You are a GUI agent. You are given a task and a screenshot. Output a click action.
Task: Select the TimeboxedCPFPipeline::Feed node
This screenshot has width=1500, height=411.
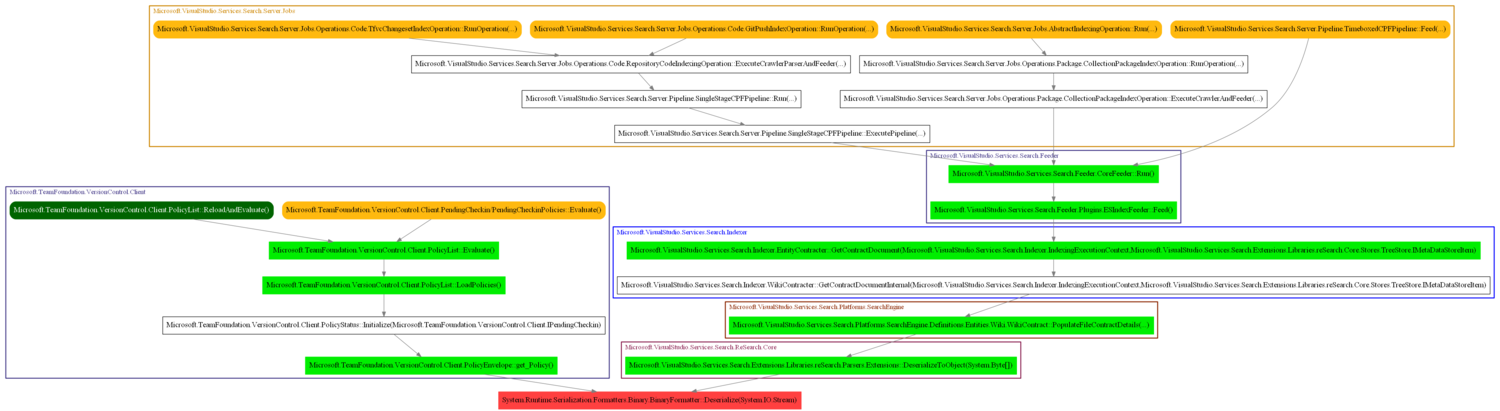click(x=1309, y=29)
